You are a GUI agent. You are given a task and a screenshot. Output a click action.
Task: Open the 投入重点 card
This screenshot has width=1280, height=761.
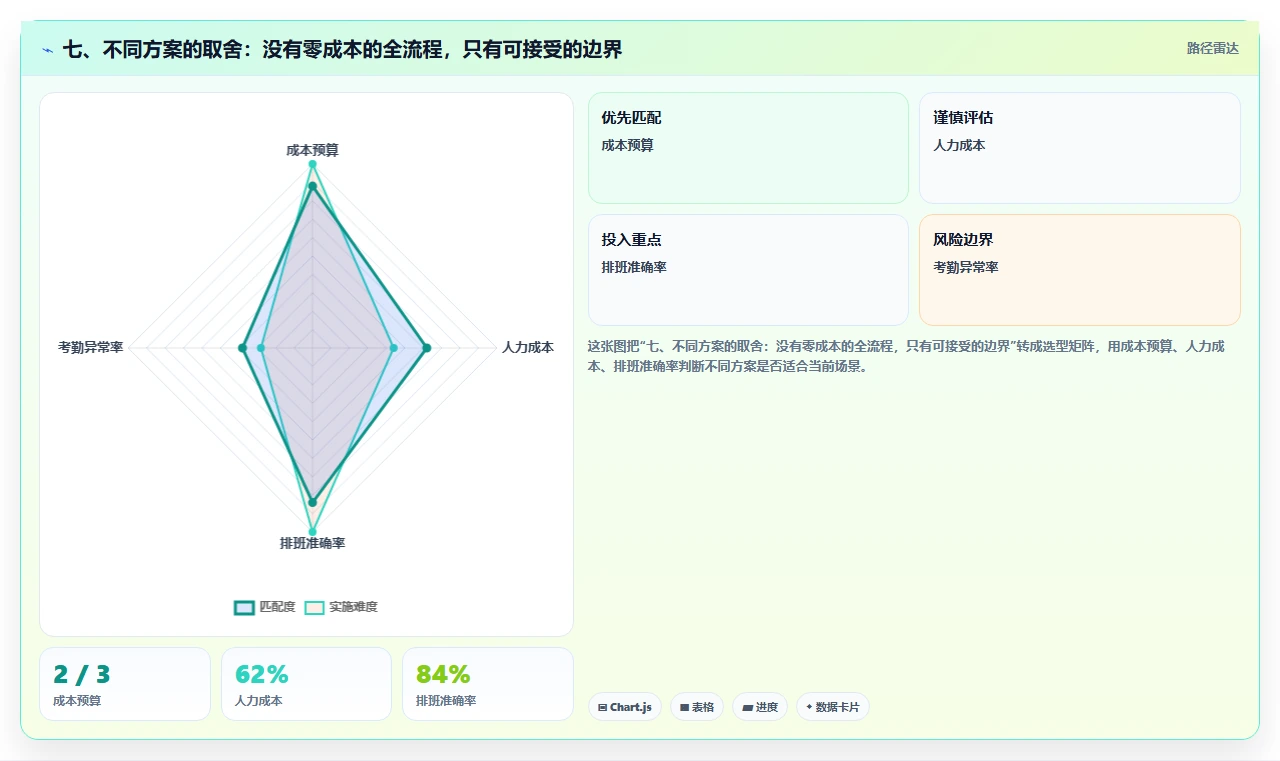748,270
